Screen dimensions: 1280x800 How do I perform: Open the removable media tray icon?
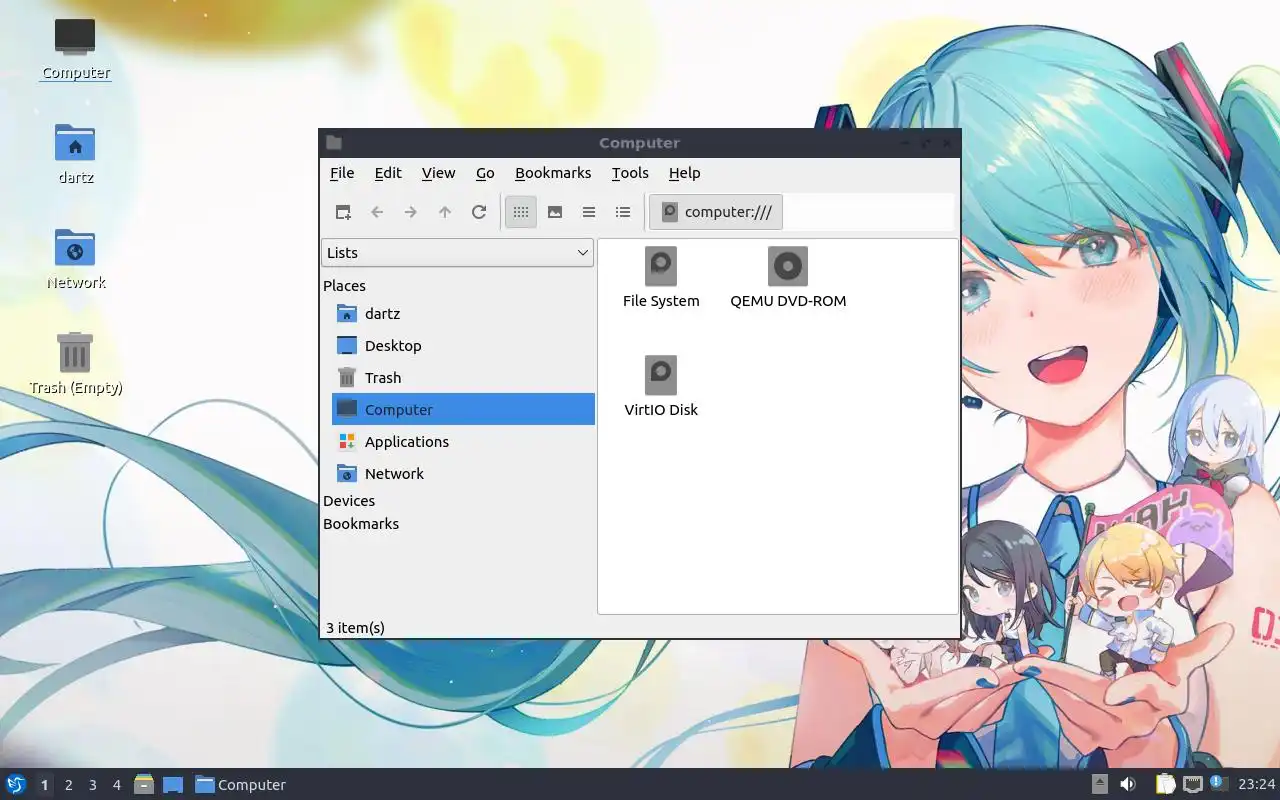click(1100, 784)
